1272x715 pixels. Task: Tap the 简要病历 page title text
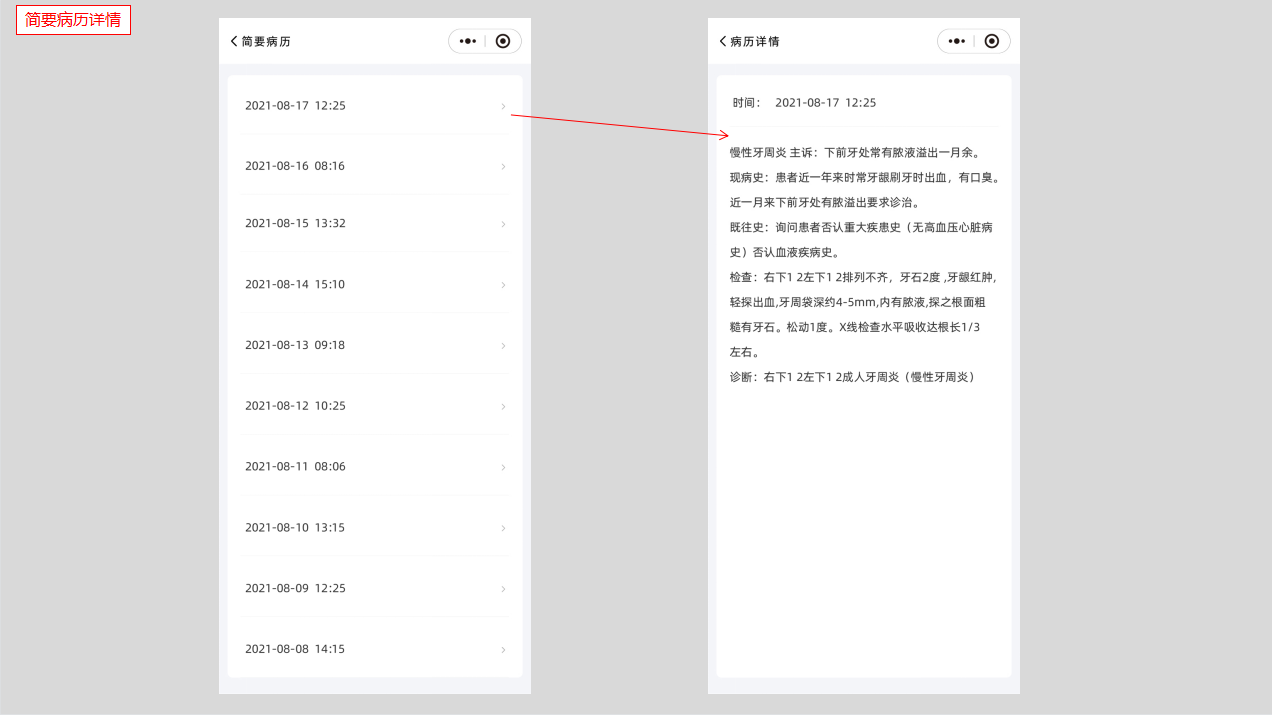(x=266, y=42)
